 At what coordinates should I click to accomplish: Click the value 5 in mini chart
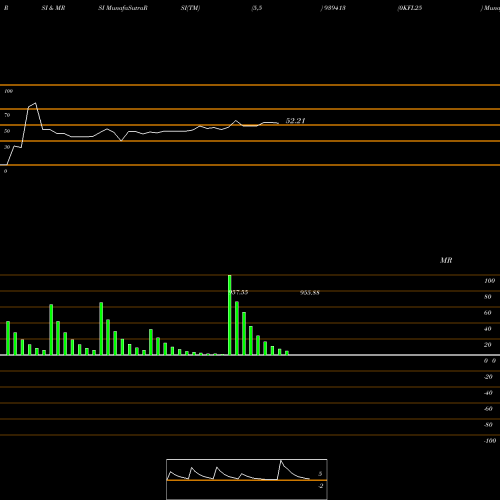click(320, 474)
